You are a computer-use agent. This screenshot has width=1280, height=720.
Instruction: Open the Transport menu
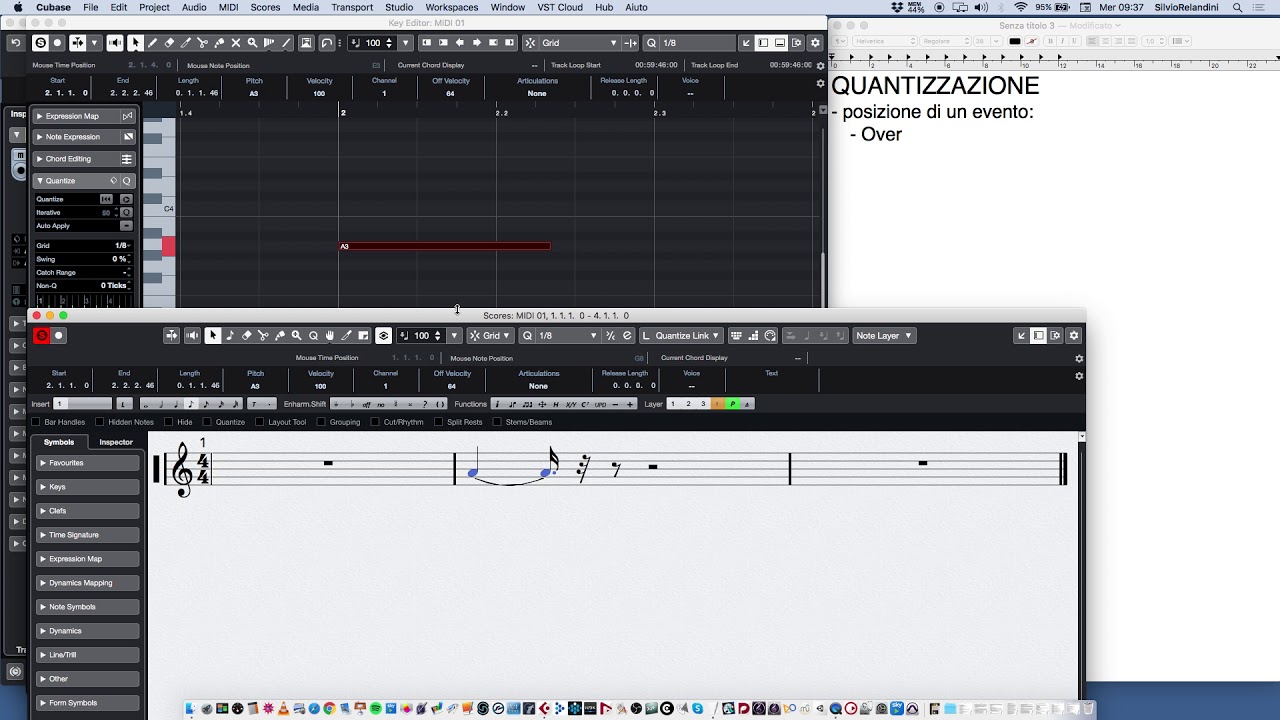tap(352, 7)
